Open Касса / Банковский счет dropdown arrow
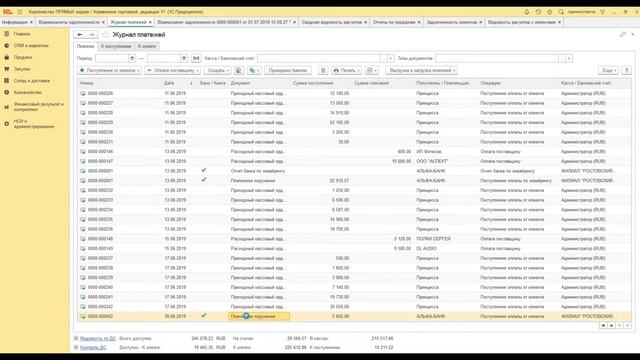Viewport: 640px width, 360px height. [391, 58]
